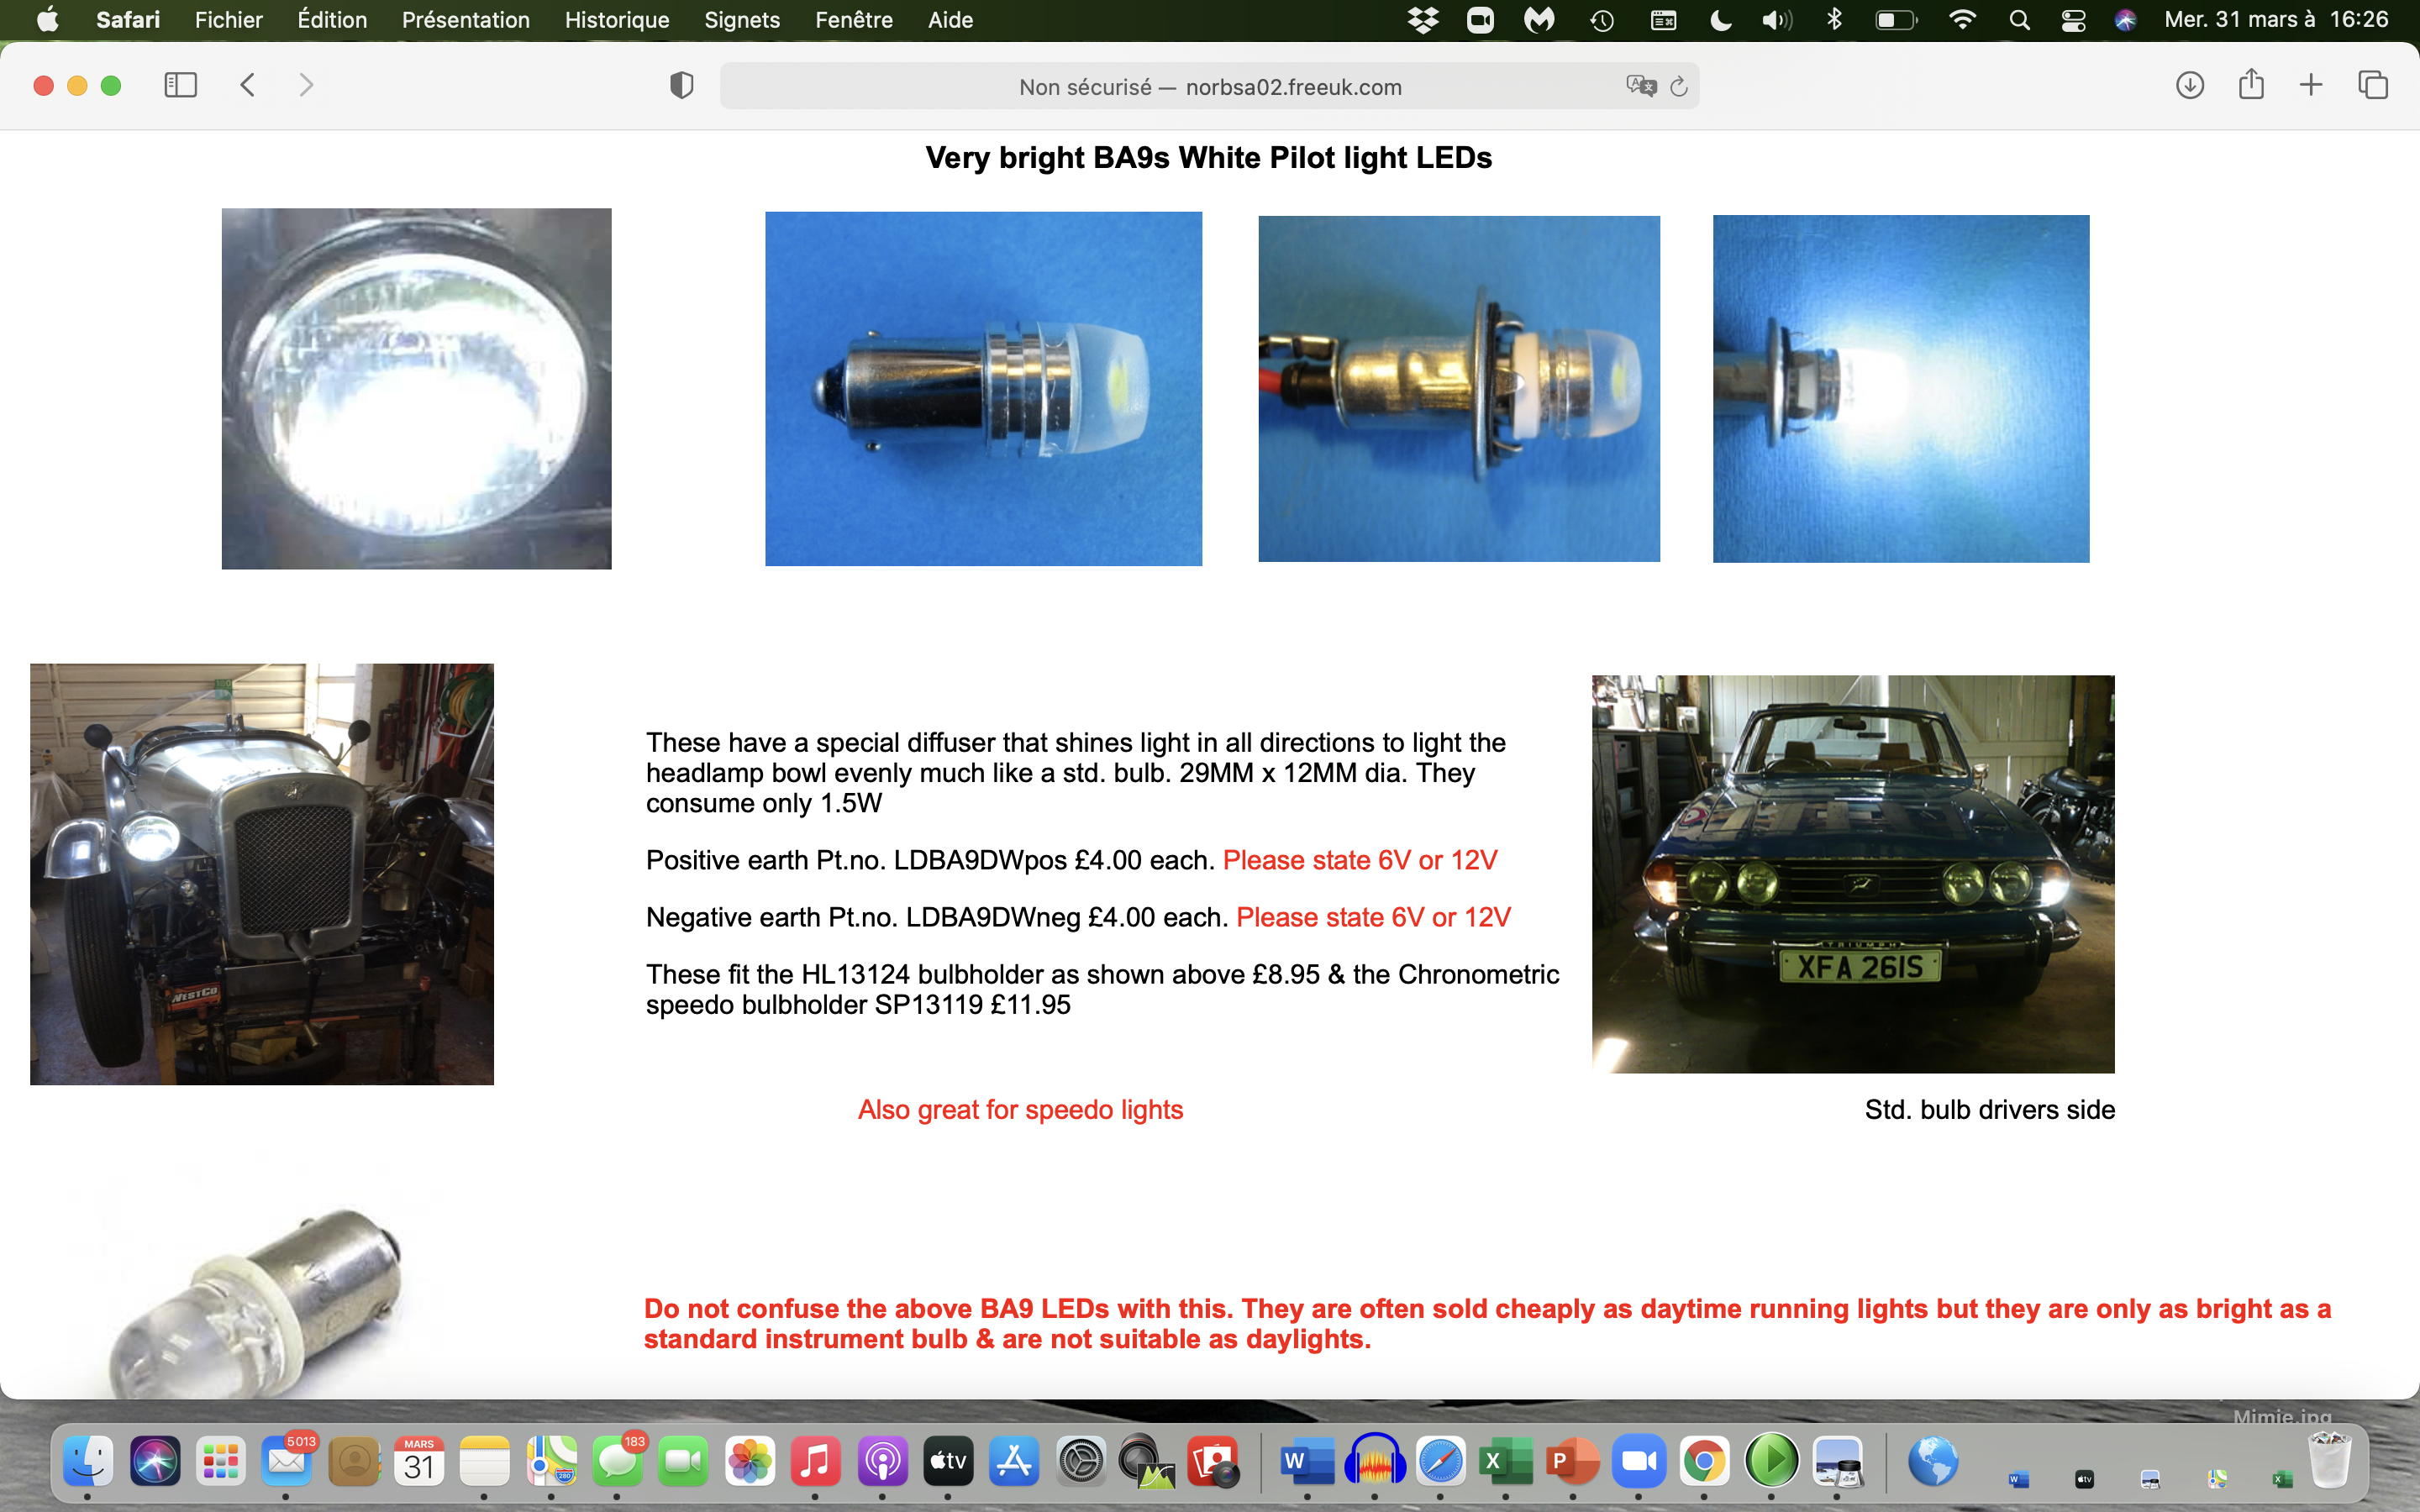Click the Safari sidebar toggle icon

pyautogui.click(x=180, y=86)
